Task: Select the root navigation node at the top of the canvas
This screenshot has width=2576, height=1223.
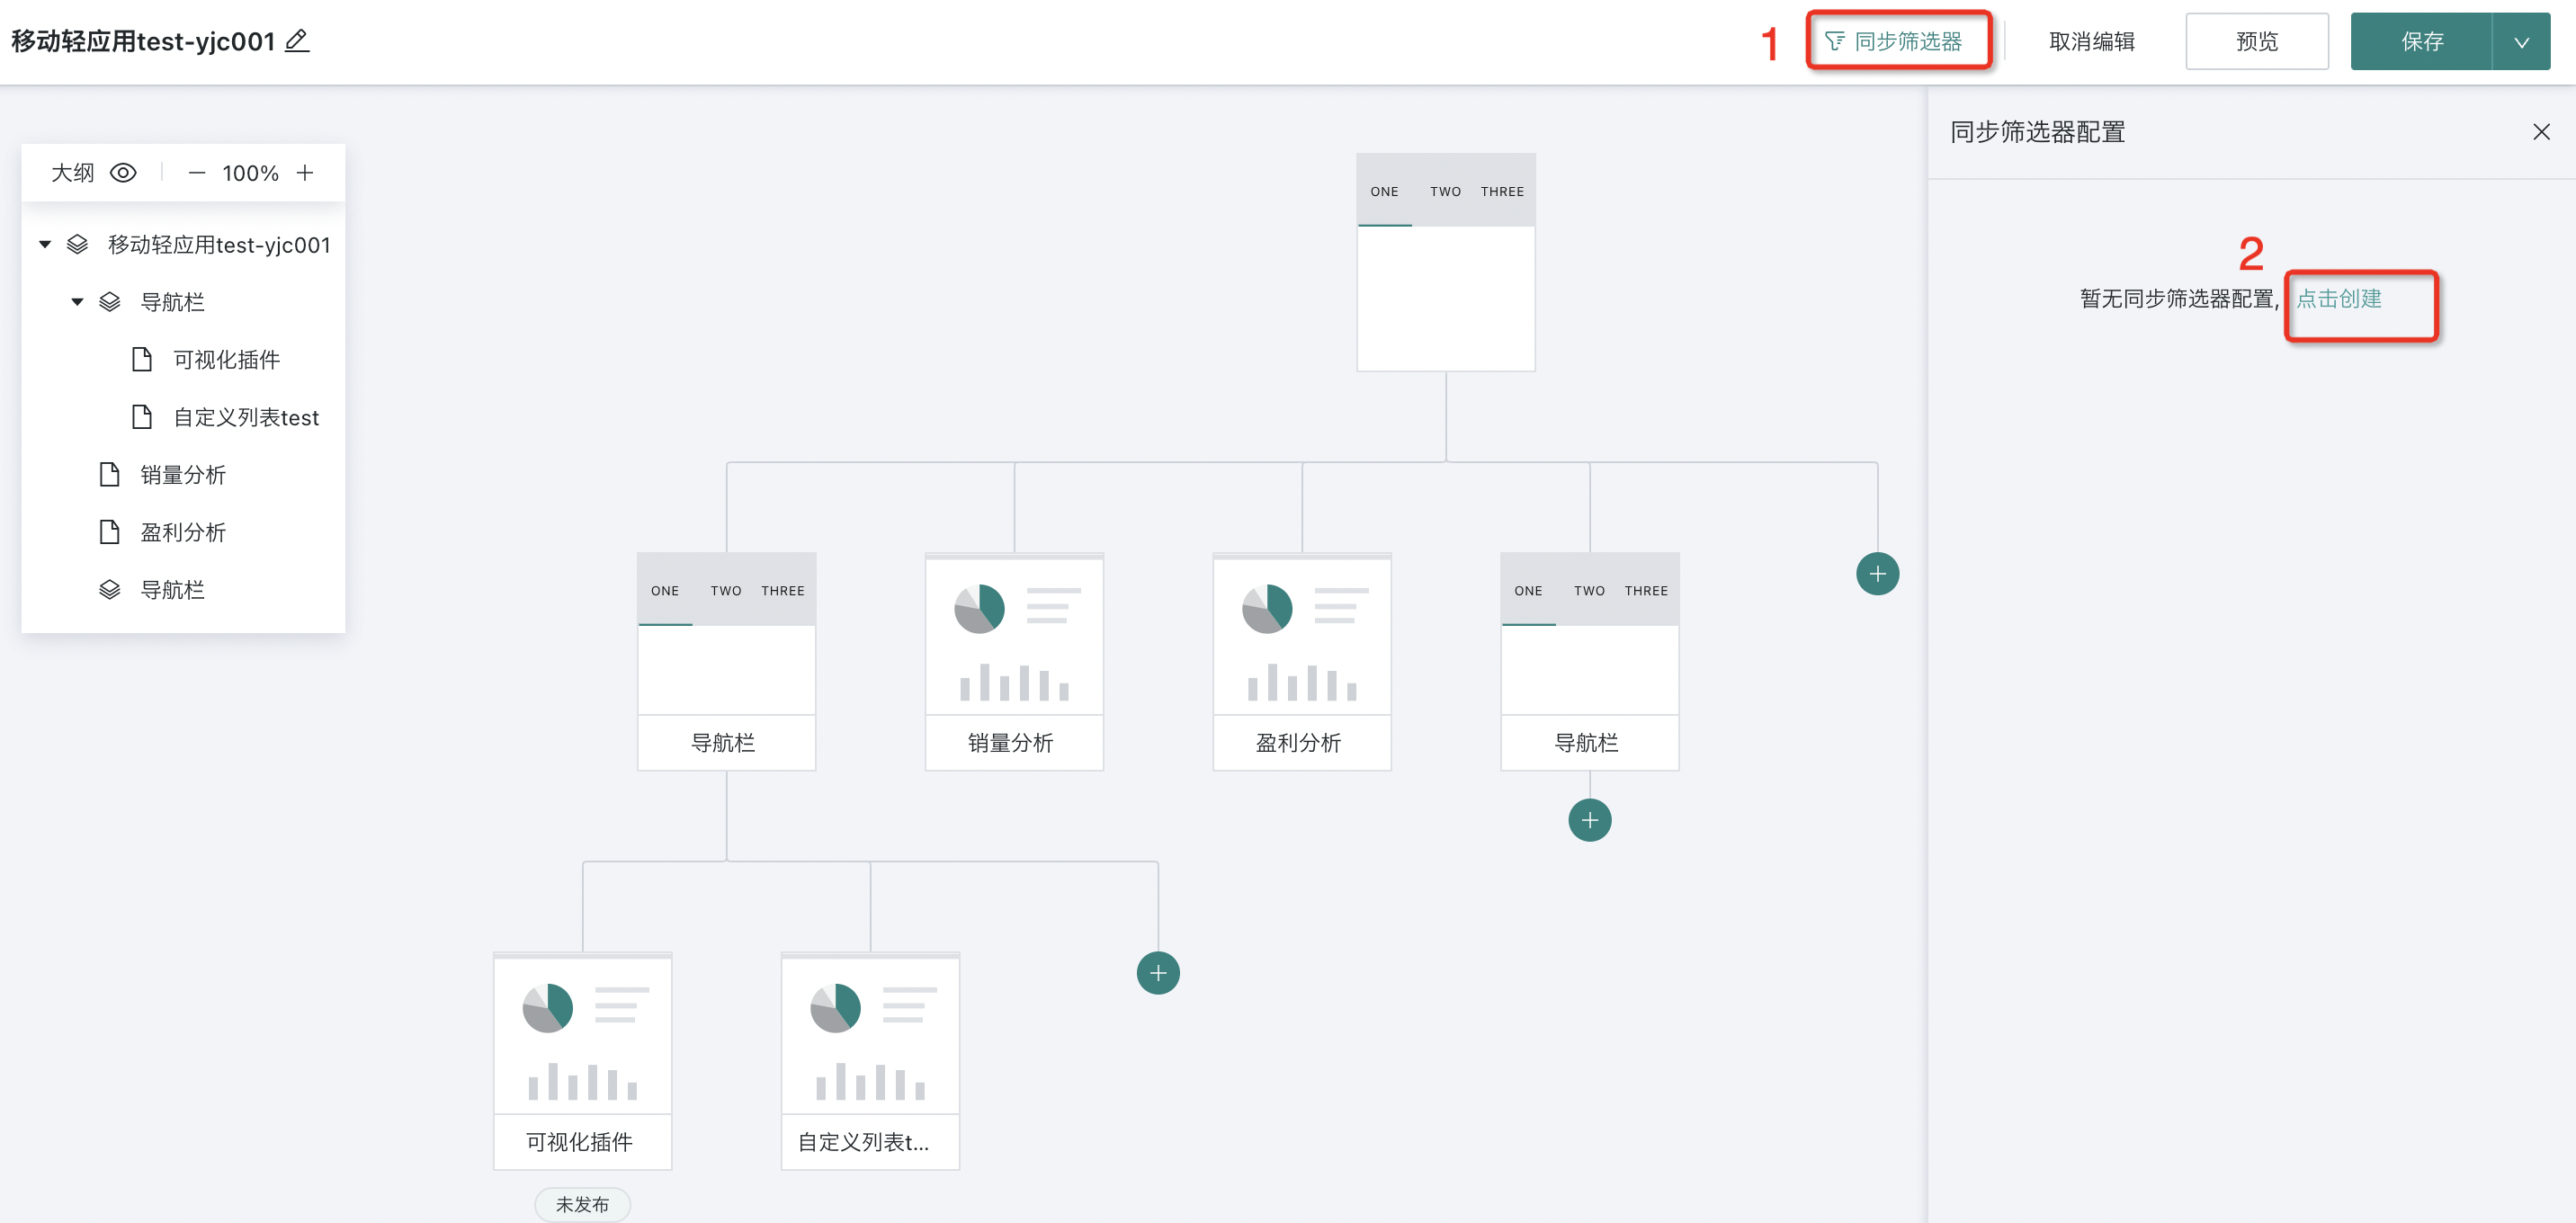Action: [x=1445, y=262]
